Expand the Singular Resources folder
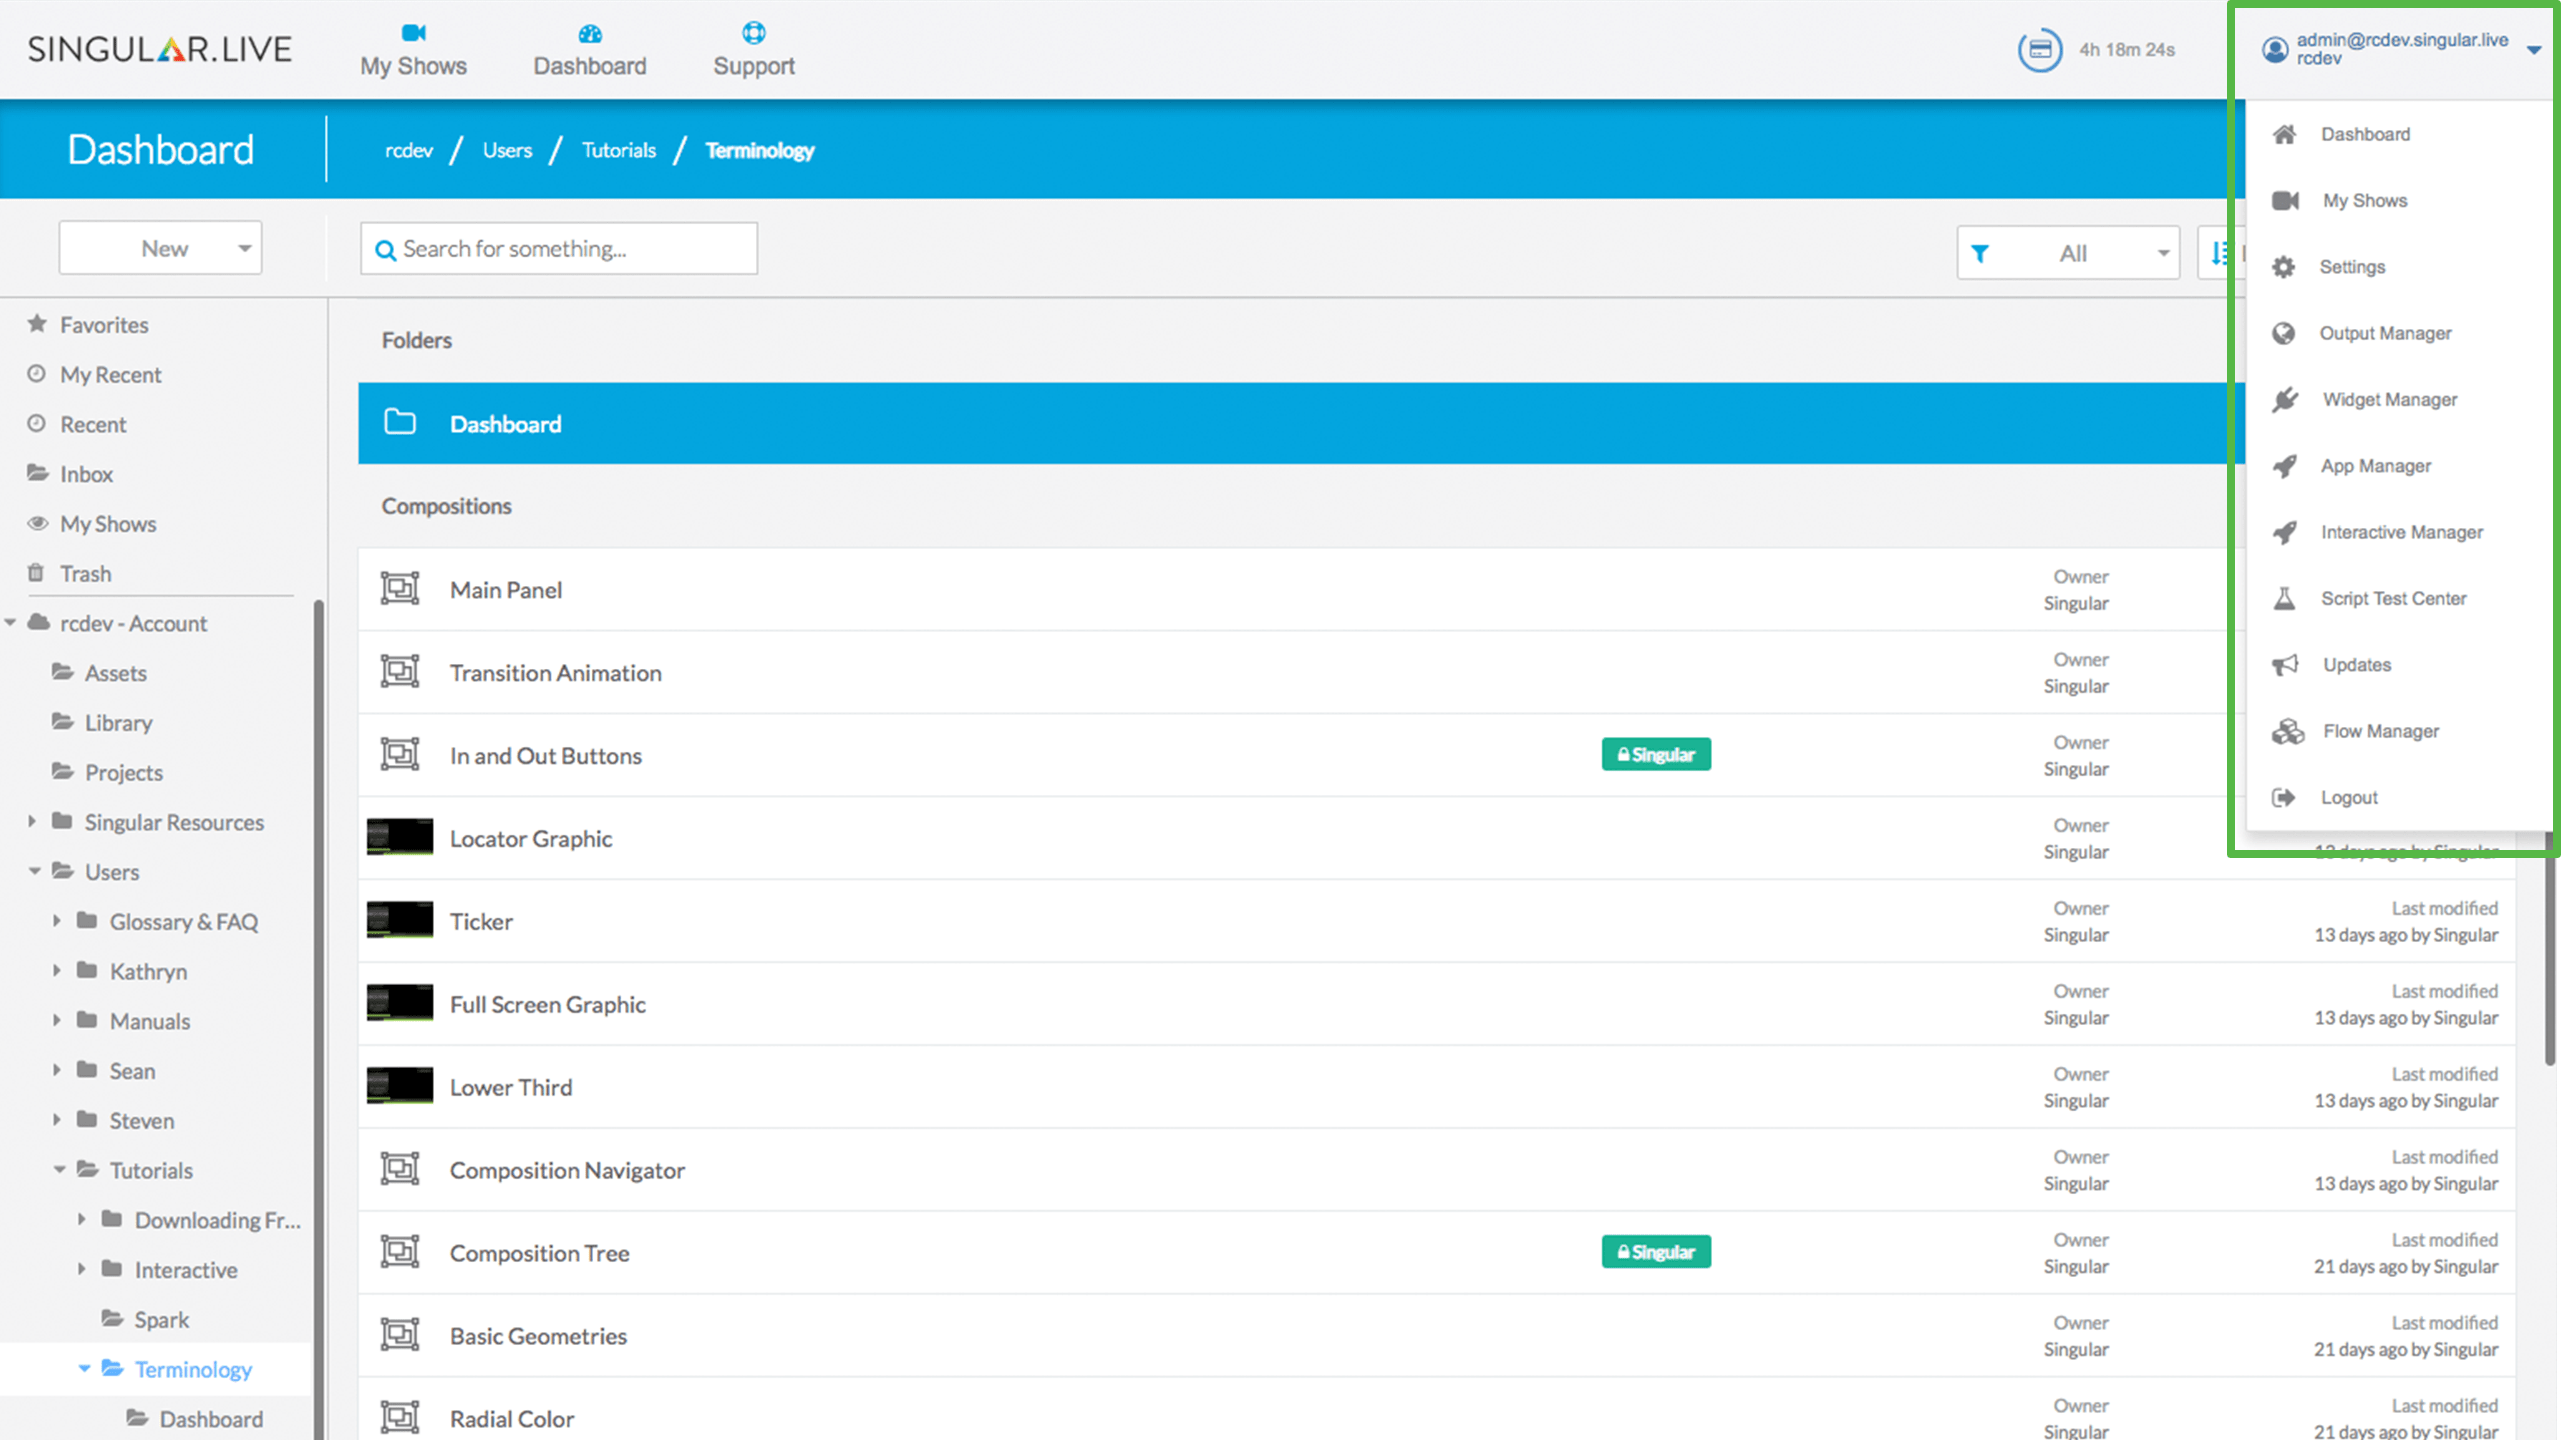 [x=32, y=821]
